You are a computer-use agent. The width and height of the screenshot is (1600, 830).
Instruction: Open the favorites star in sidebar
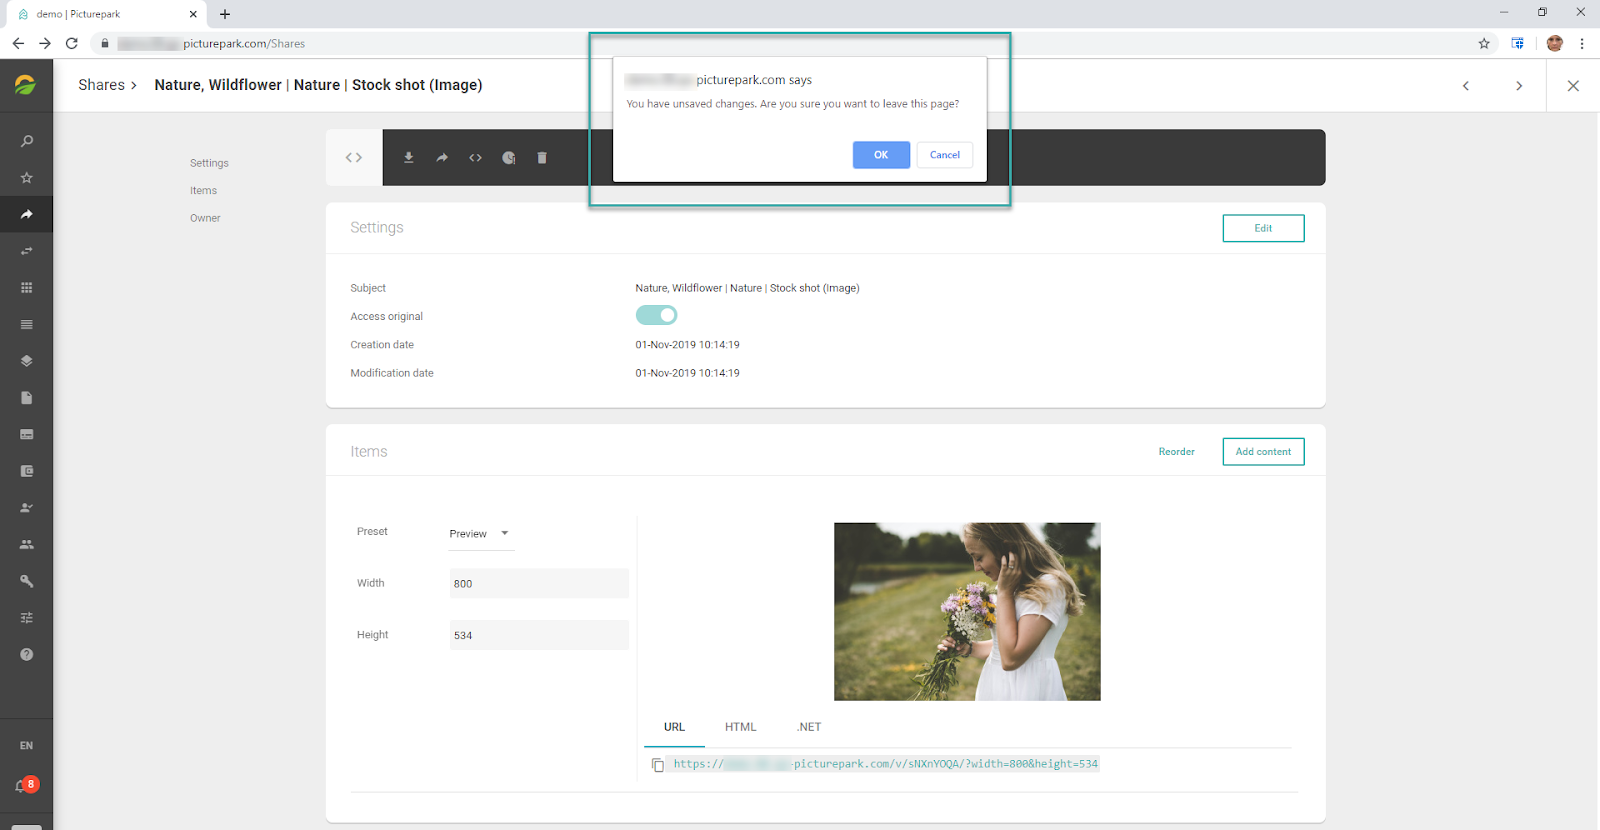pyautogui.click(x=27, y=178)
